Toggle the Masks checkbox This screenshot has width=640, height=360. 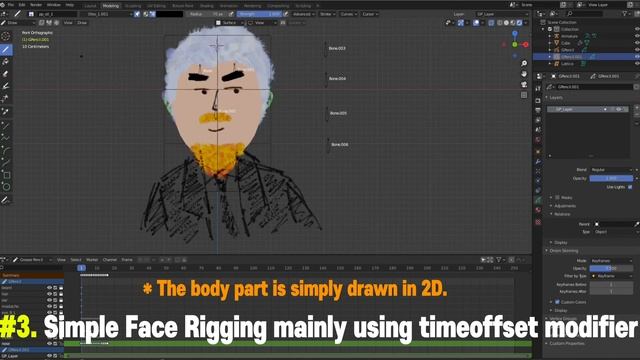click(x=557, y=198)
